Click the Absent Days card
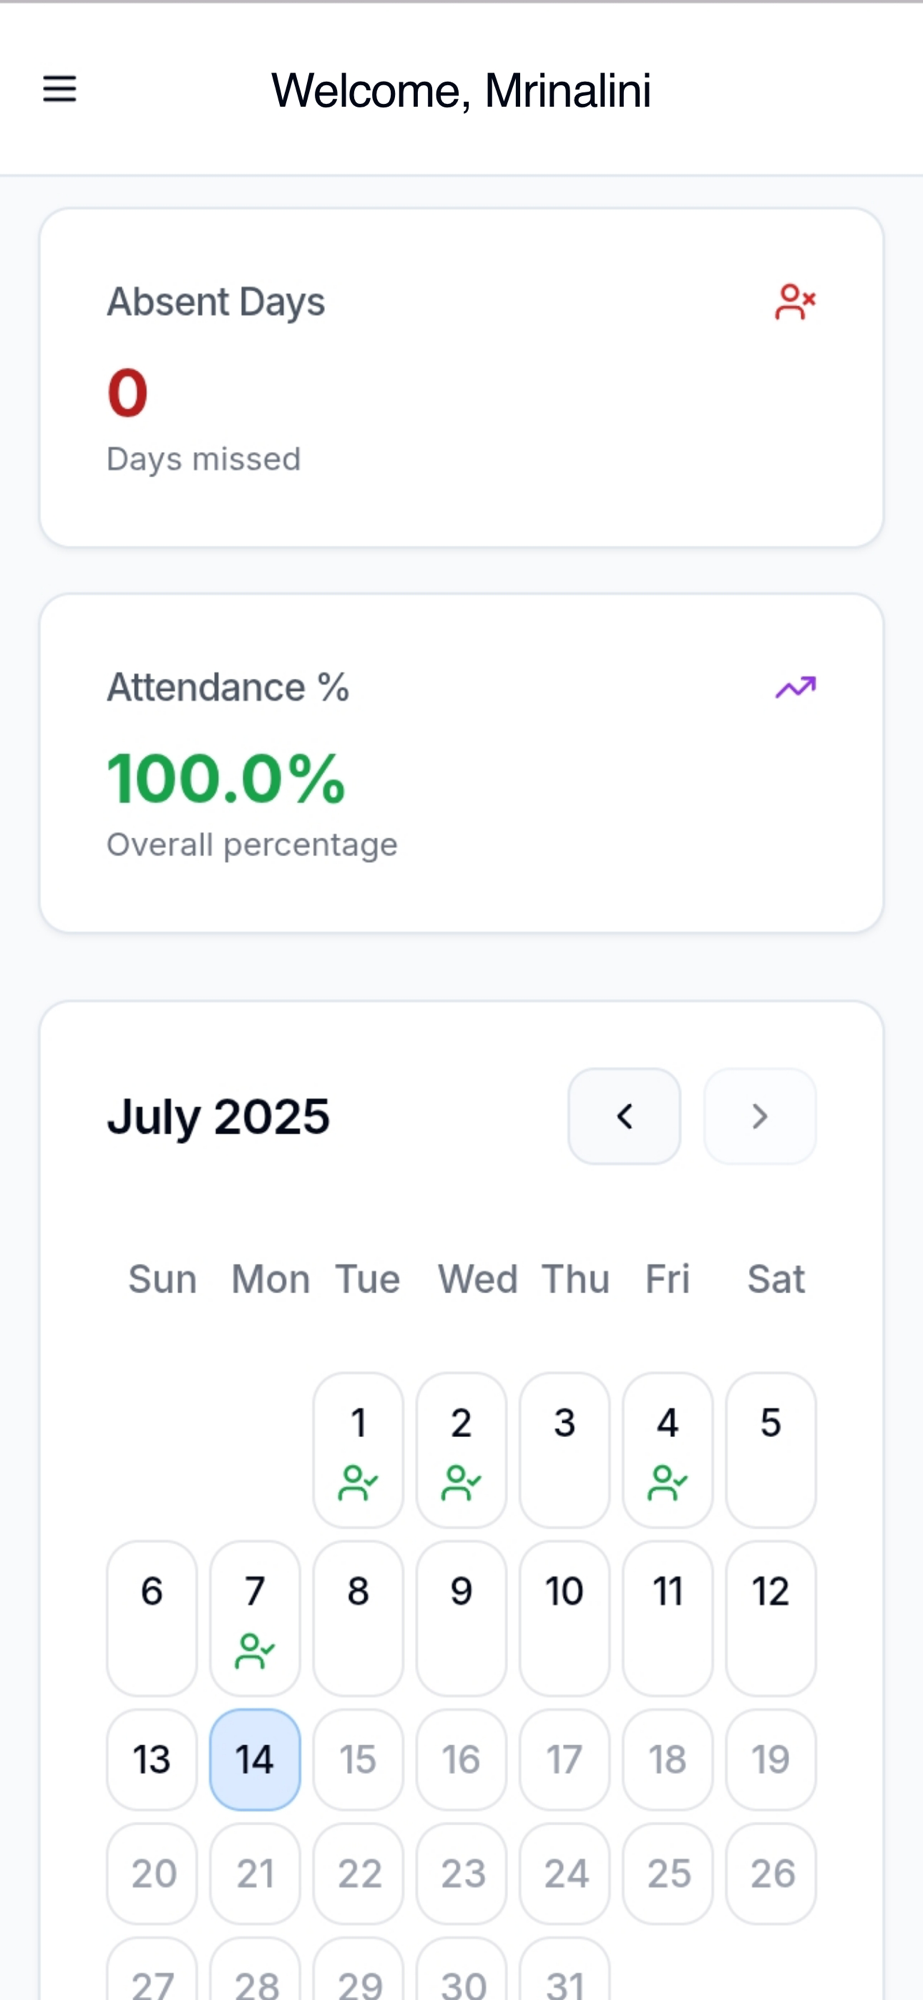The height and width of the screenshot is (2000, 923). point(461,378)
